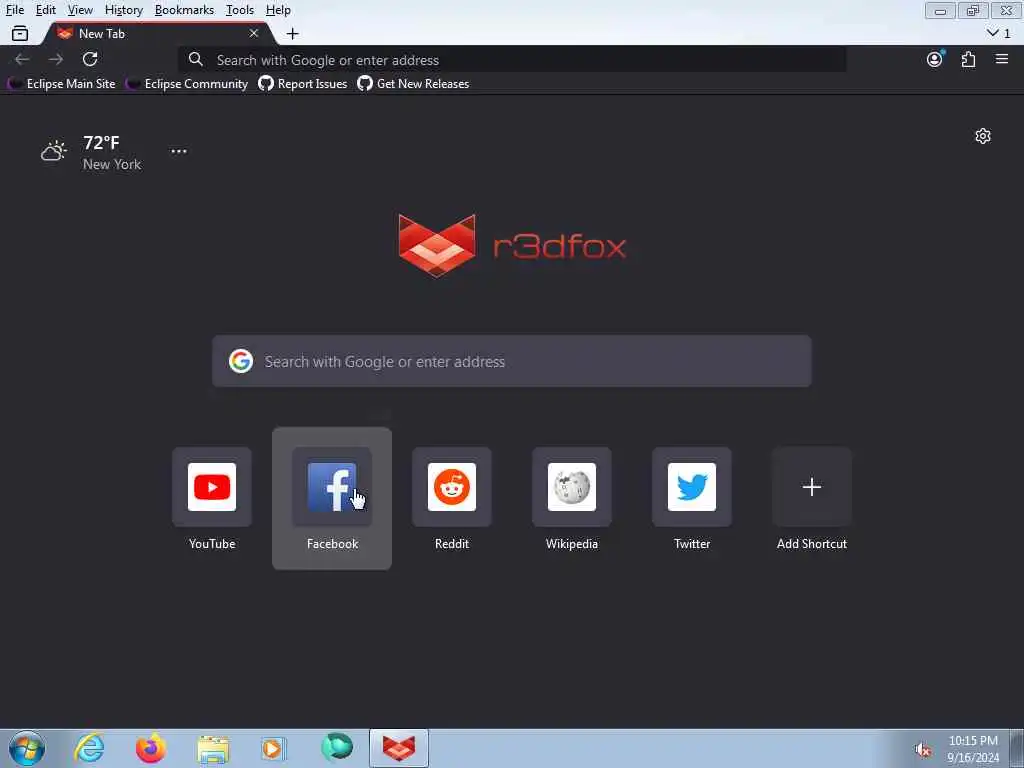Viewport: 1024px width, 768px height.
Task: Open the Wikipedia shortcut tile
Action: coord(572,487)
